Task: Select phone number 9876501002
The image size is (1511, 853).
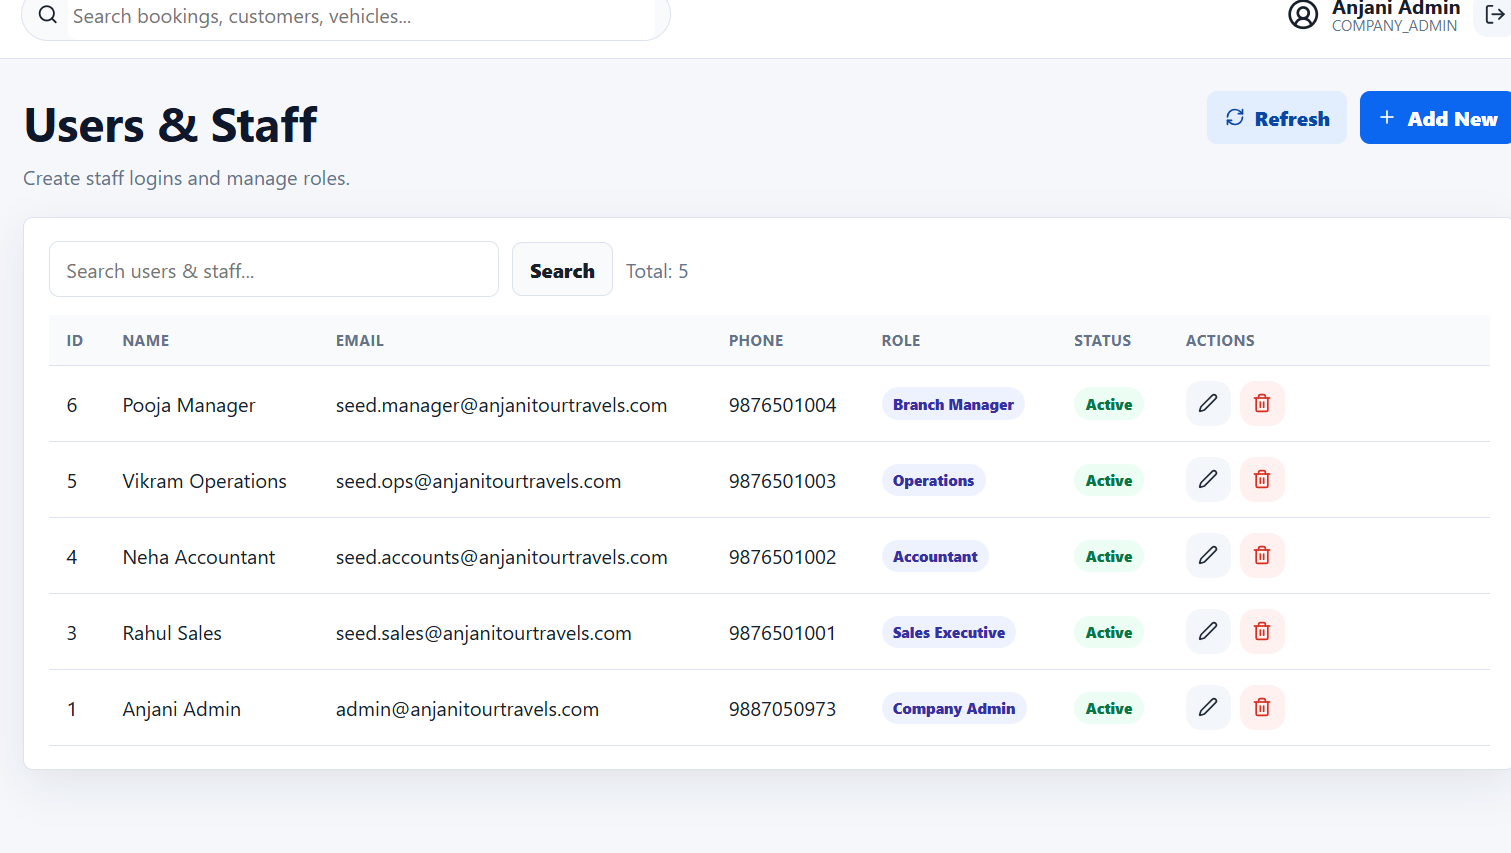Action: coord(782,557)
